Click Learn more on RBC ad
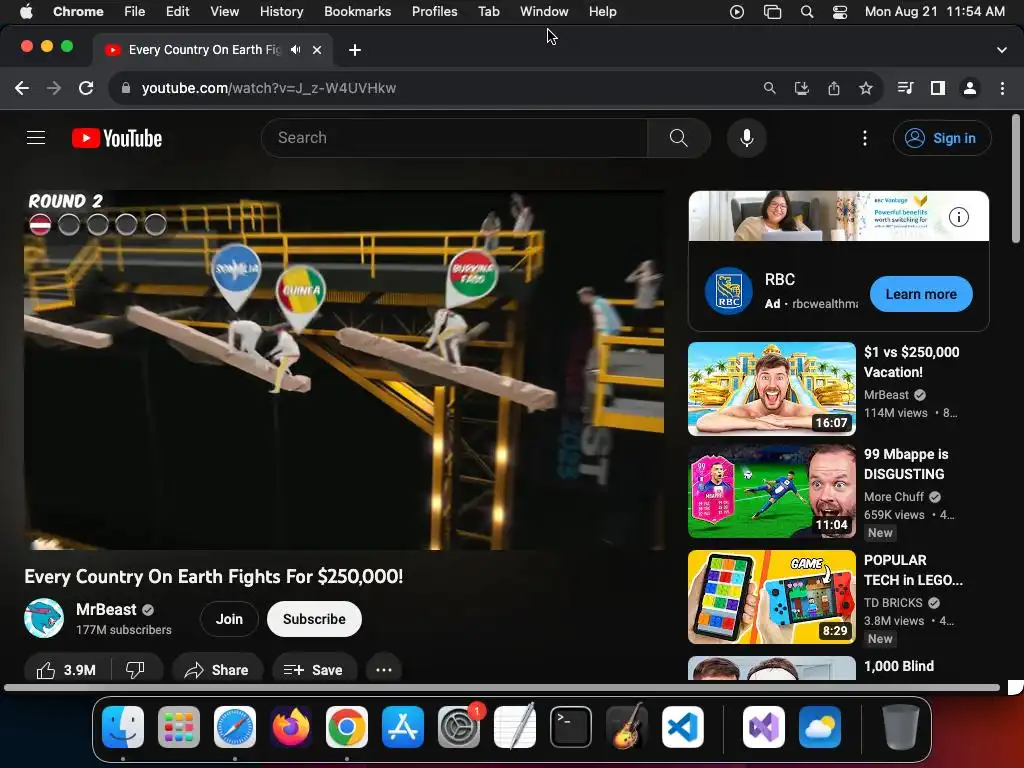The width and height of the screenshot is (1024, 768). pyautogui.click(x=921, y=294)
